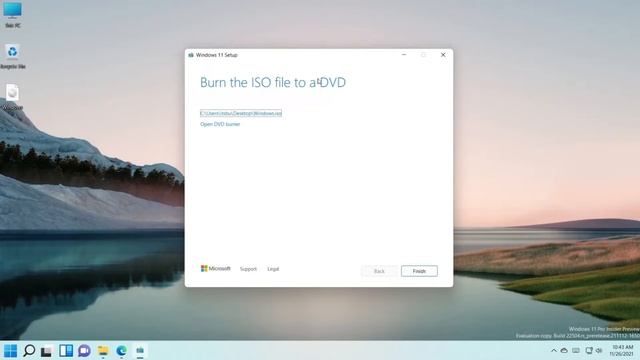Click the Open DVD burner link
This screenshot has height=360, width=640.
click(220, 124)
